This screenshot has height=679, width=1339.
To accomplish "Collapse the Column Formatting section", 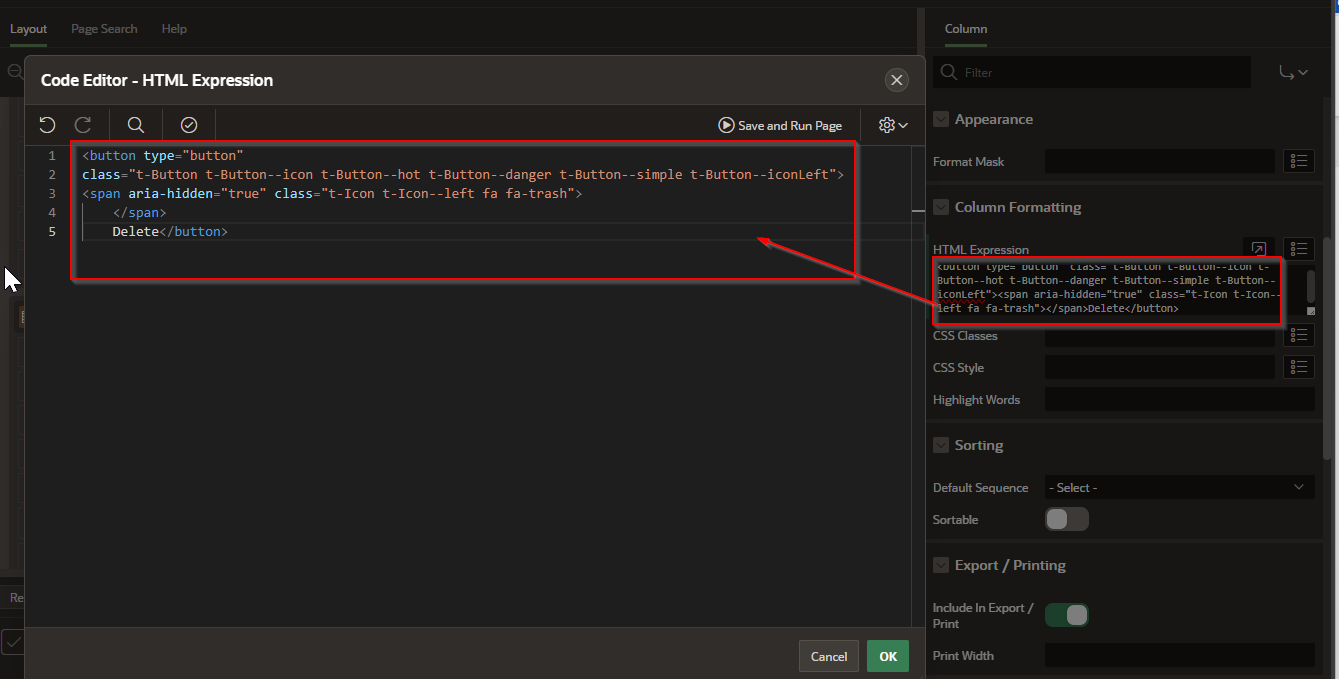I will point(941,207).
